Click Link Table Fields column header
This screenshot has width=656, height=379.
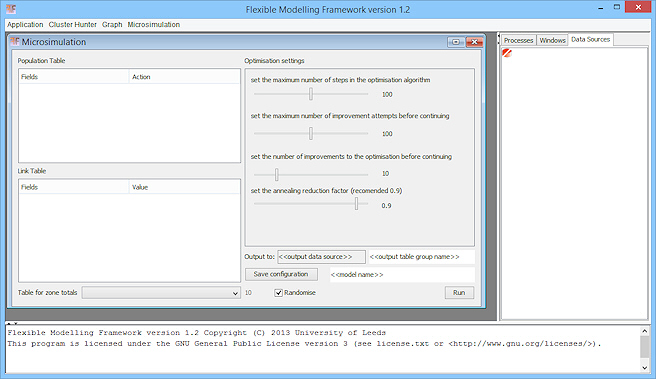pos(74,187)
